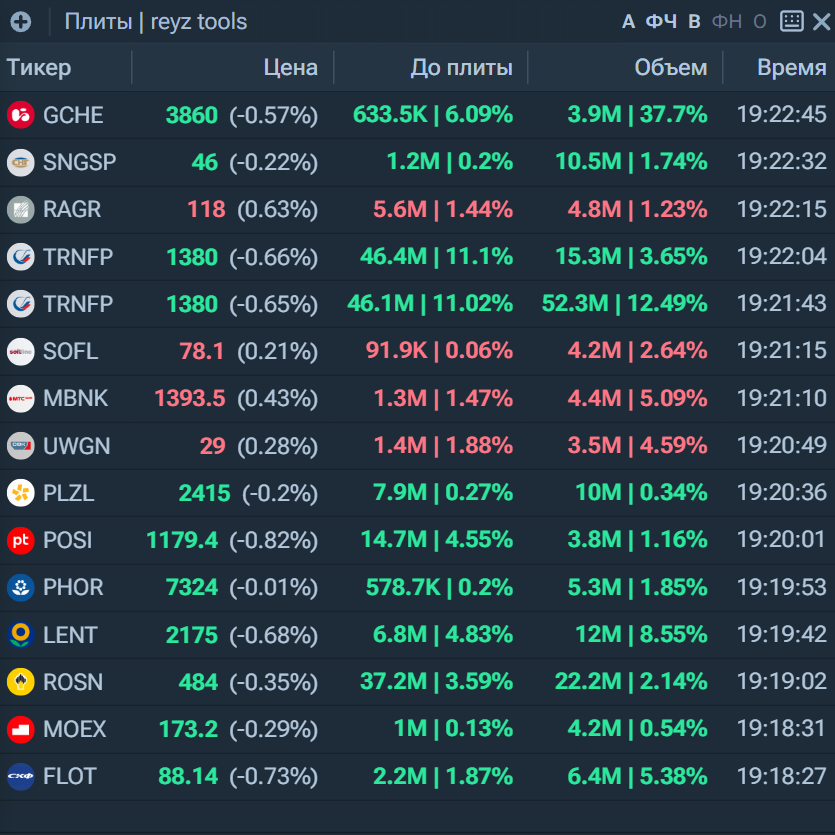Sort by Тикер column header

pos(39,68)
